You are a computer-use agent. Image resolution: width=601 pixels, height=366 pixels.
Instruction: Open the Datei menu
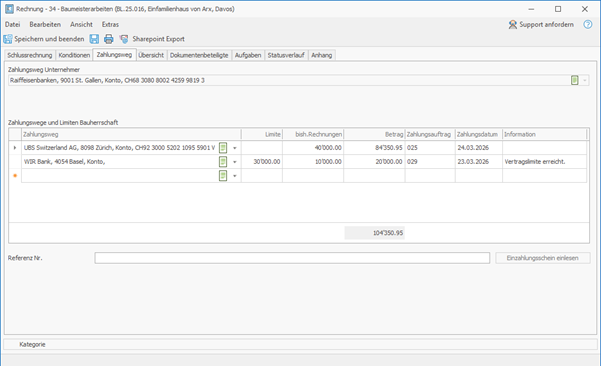(13, 25)
